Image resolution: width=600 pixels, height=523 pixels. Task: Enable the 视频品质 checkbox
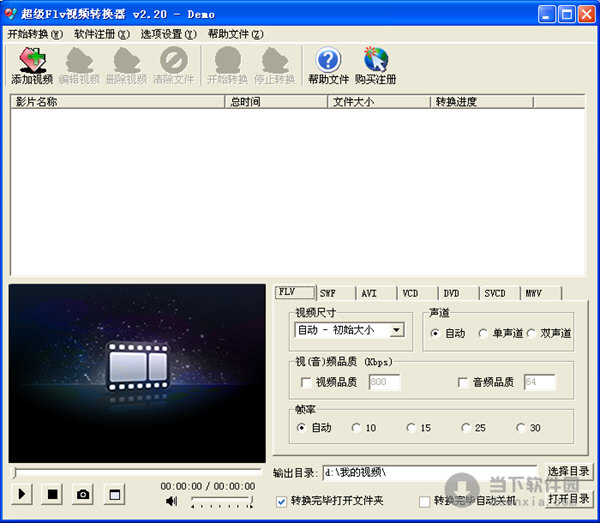[306, 382]
